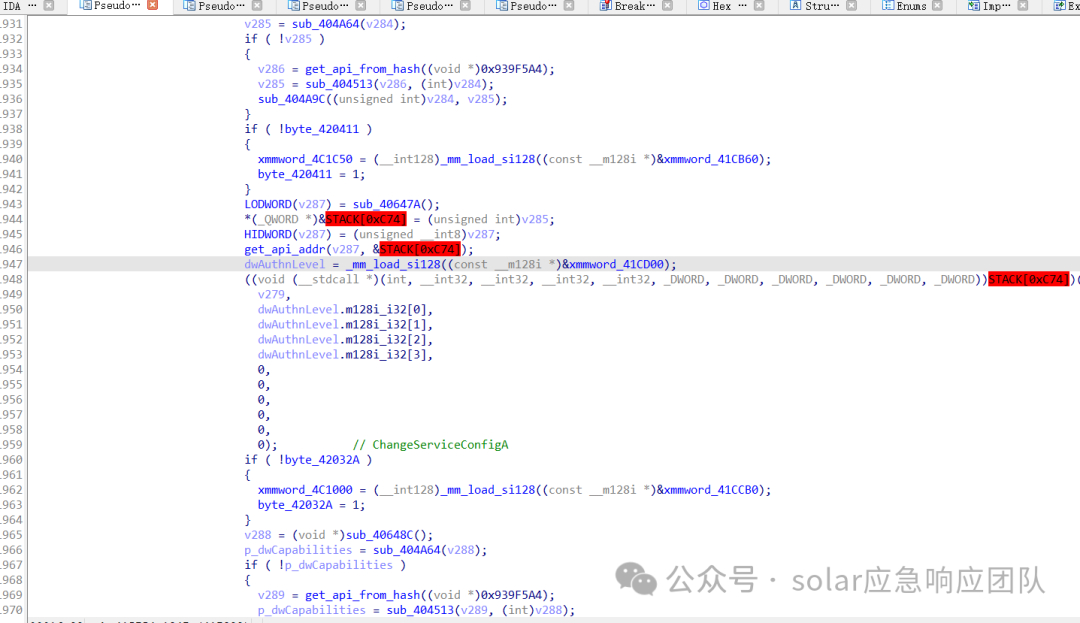Select sub_404A9C call on line 936
The image size is (1080, 623).
coord(291,99)
